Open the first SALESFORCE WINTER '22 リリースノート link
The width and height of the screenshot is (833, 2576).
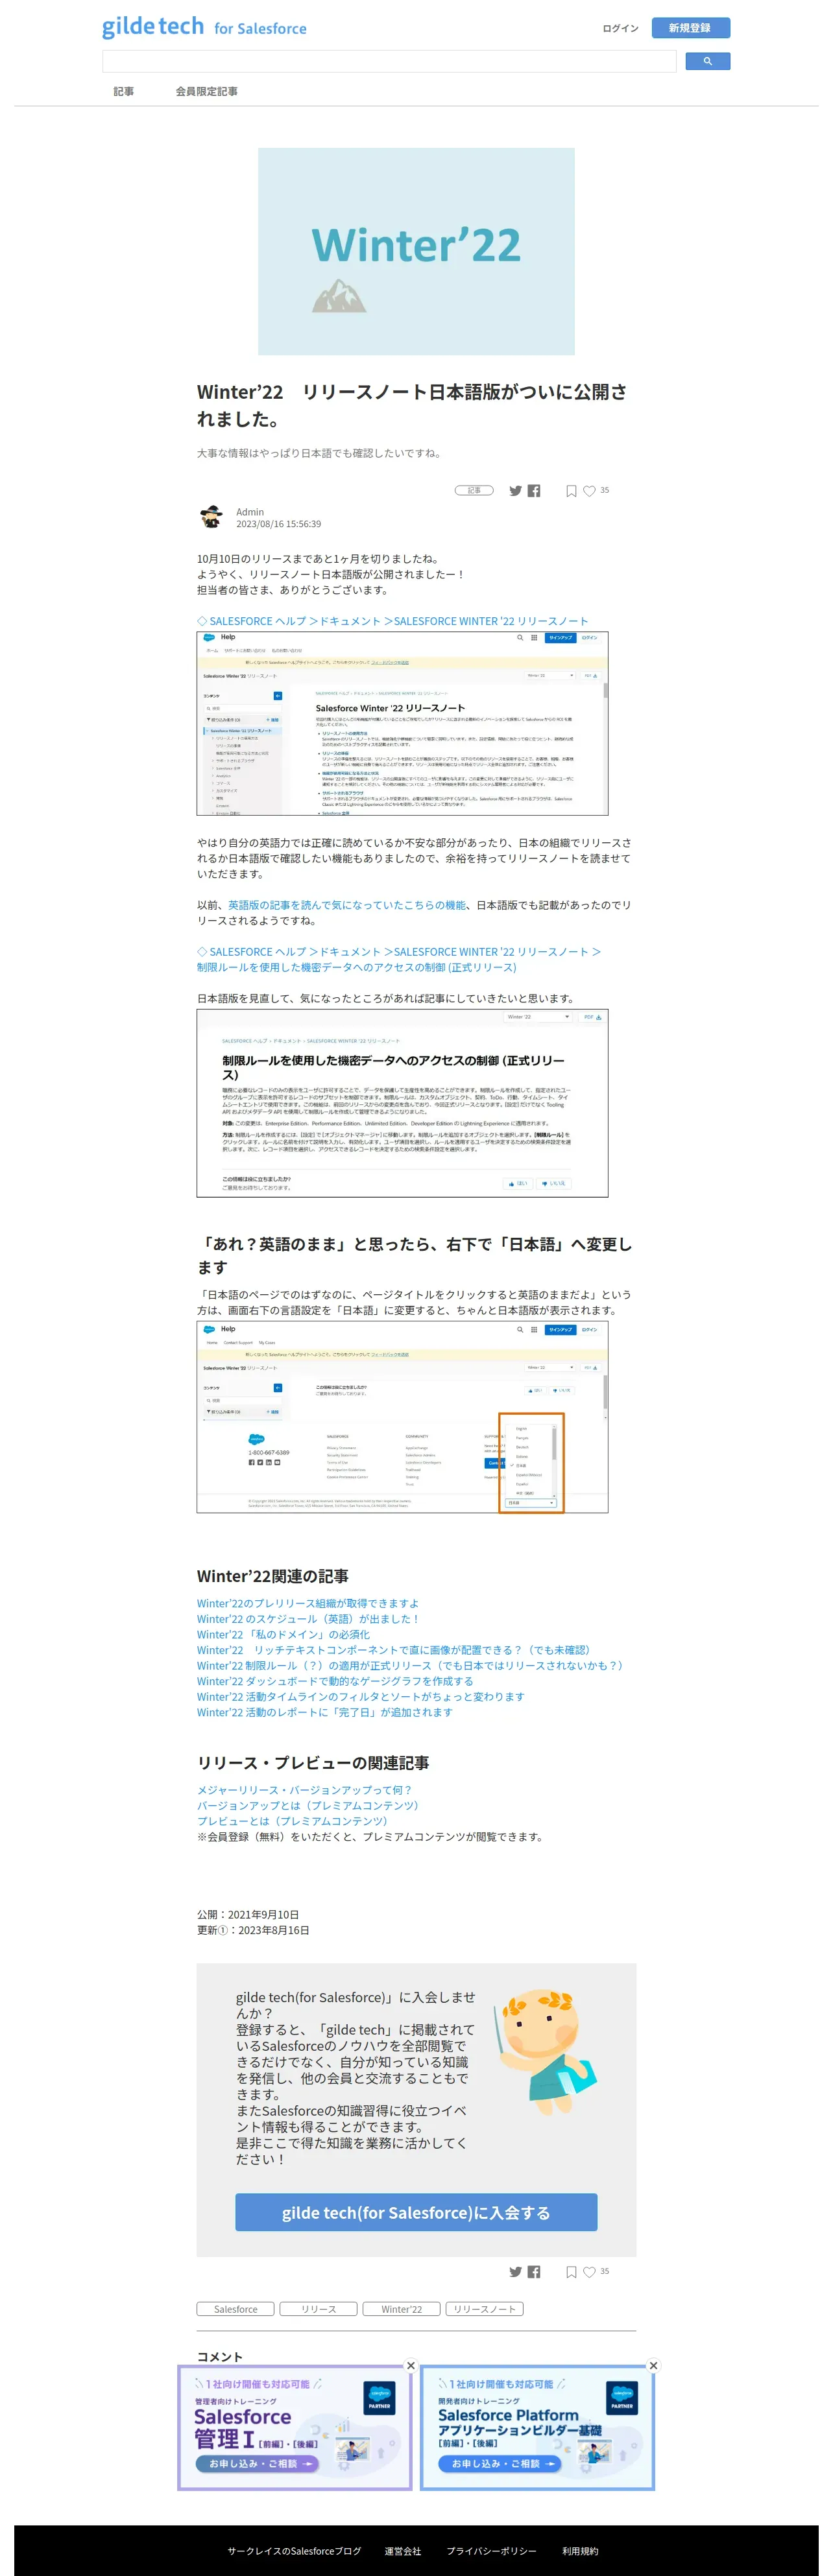392,621
